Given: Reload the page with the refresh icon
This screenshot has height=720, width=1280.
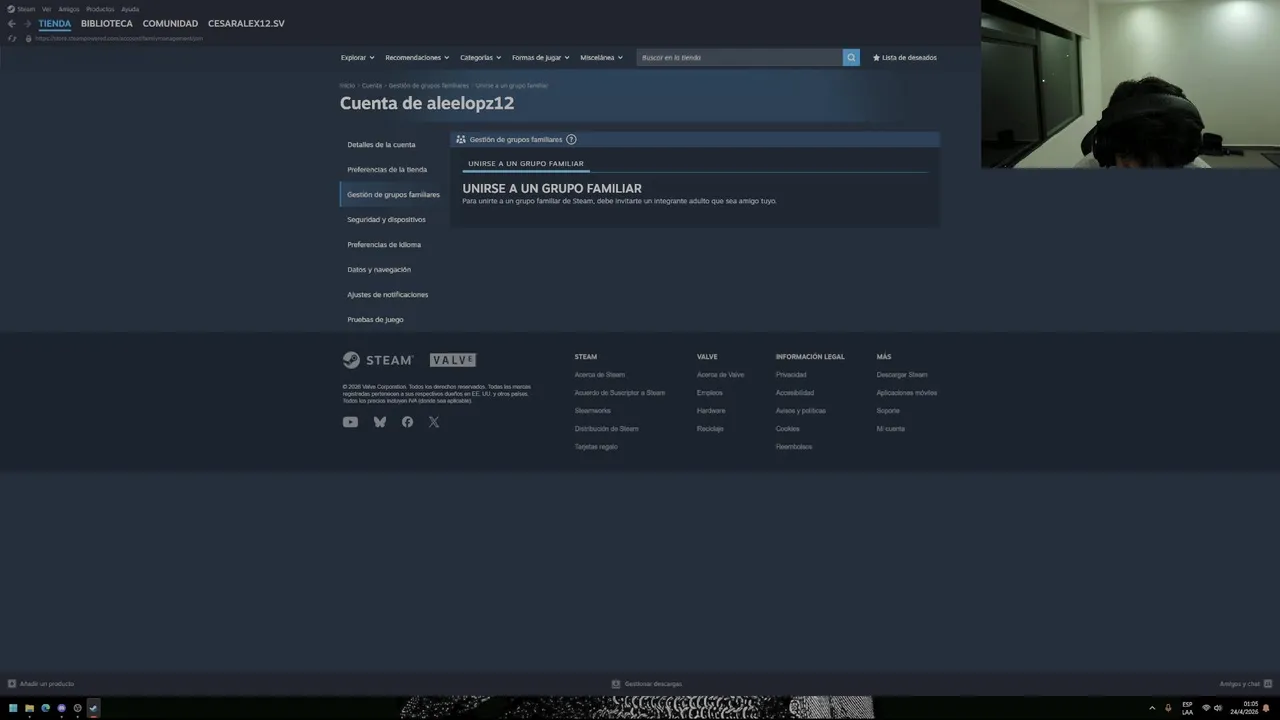Looking at the screenshot, I should click(x=12, y=38).
